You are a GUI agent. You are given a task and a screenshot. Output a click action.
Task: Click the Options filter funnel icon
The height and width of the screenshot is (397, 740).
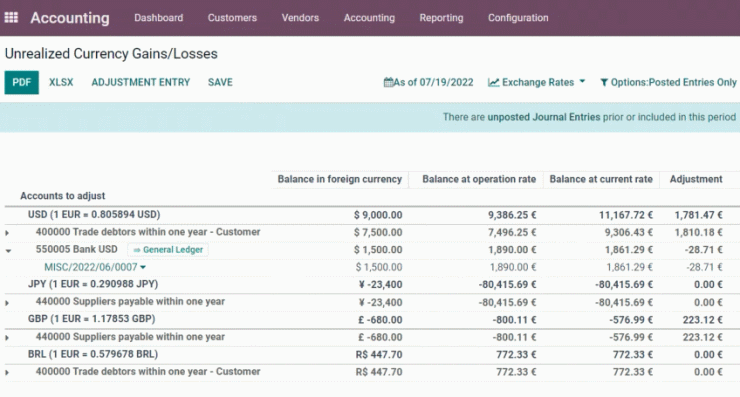click(604, 83)
